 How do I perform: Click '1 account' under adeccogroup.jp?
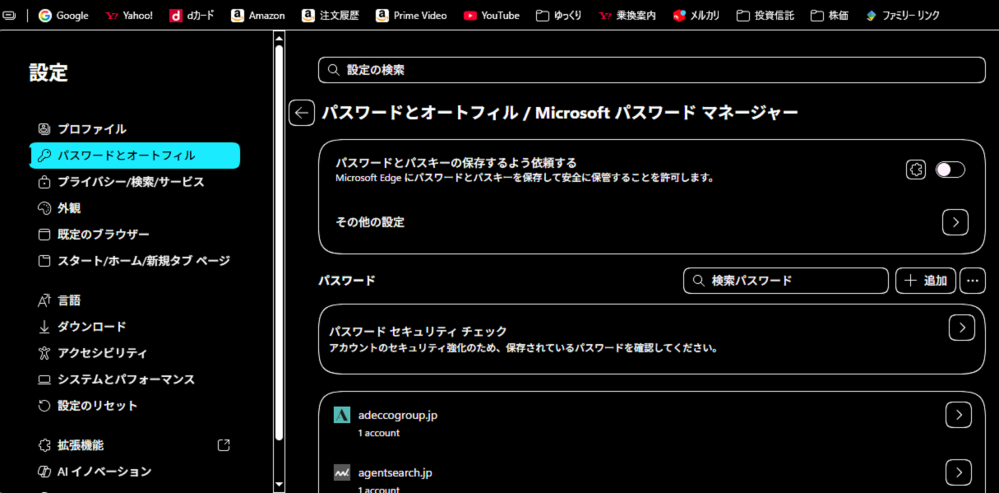pyautogui.click(x=378, y=433)
